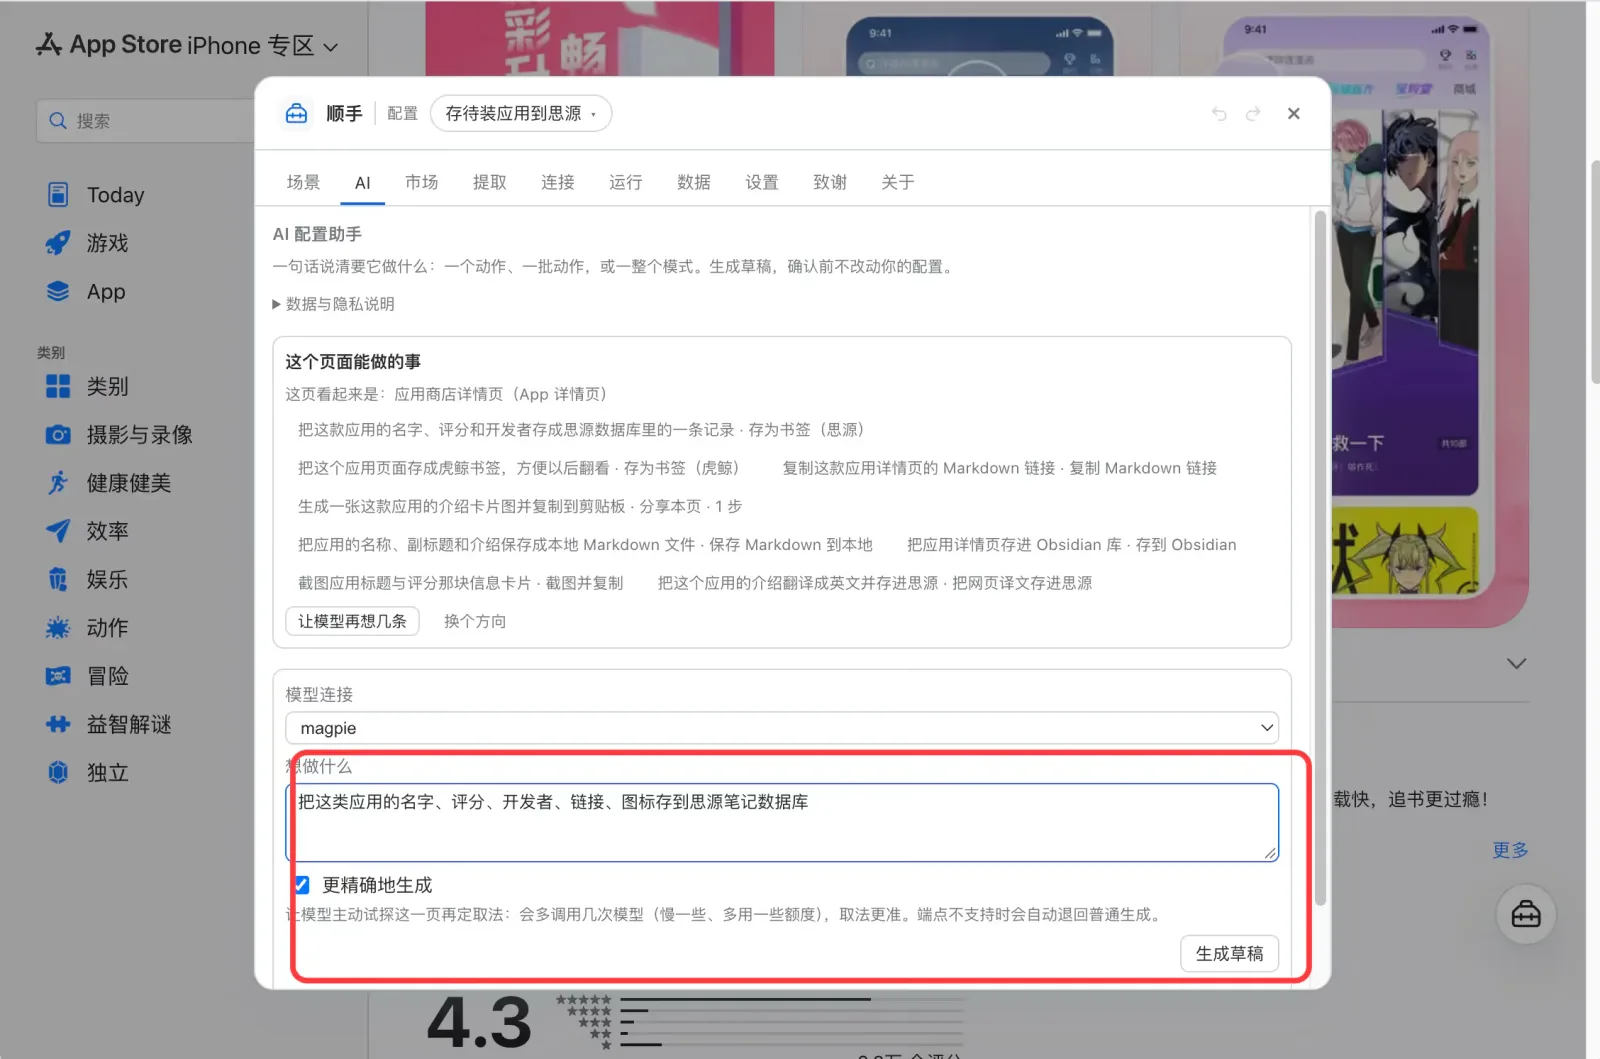
Task: Switch to the 市场 tab
Action: (x=422, y=182)
